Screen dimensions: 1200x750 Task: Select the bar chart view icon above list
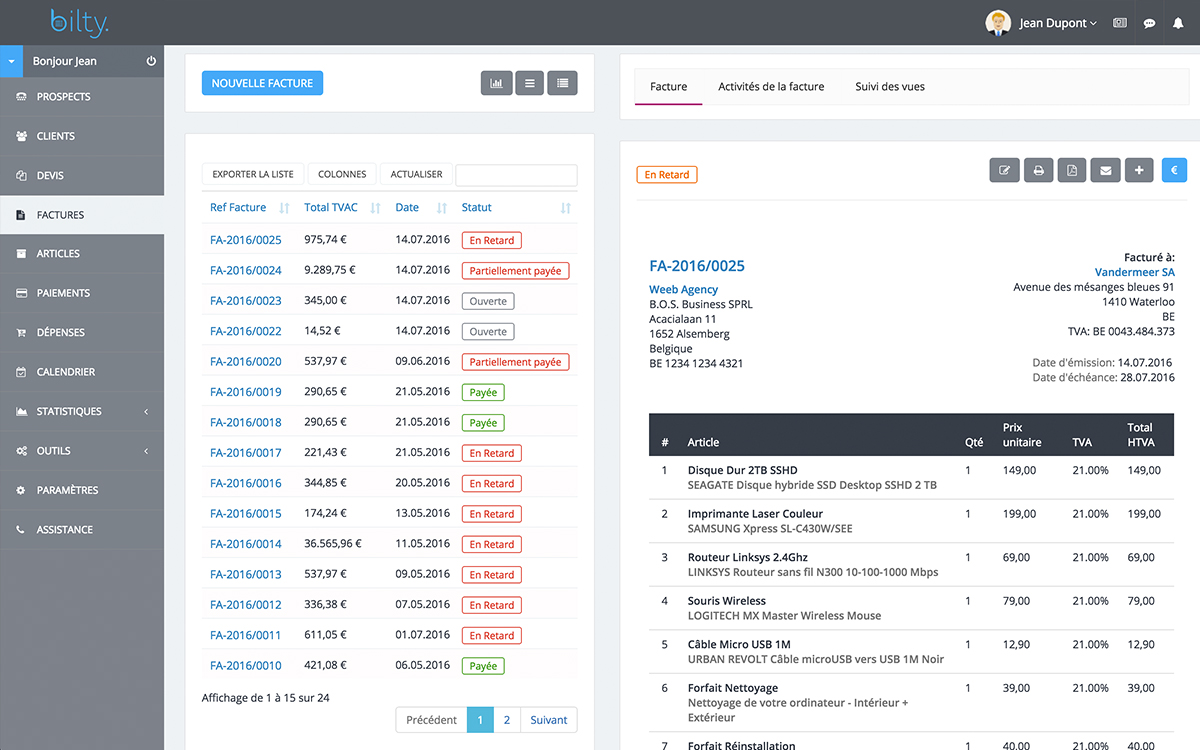pyautogui.click(x=497, y=83)
